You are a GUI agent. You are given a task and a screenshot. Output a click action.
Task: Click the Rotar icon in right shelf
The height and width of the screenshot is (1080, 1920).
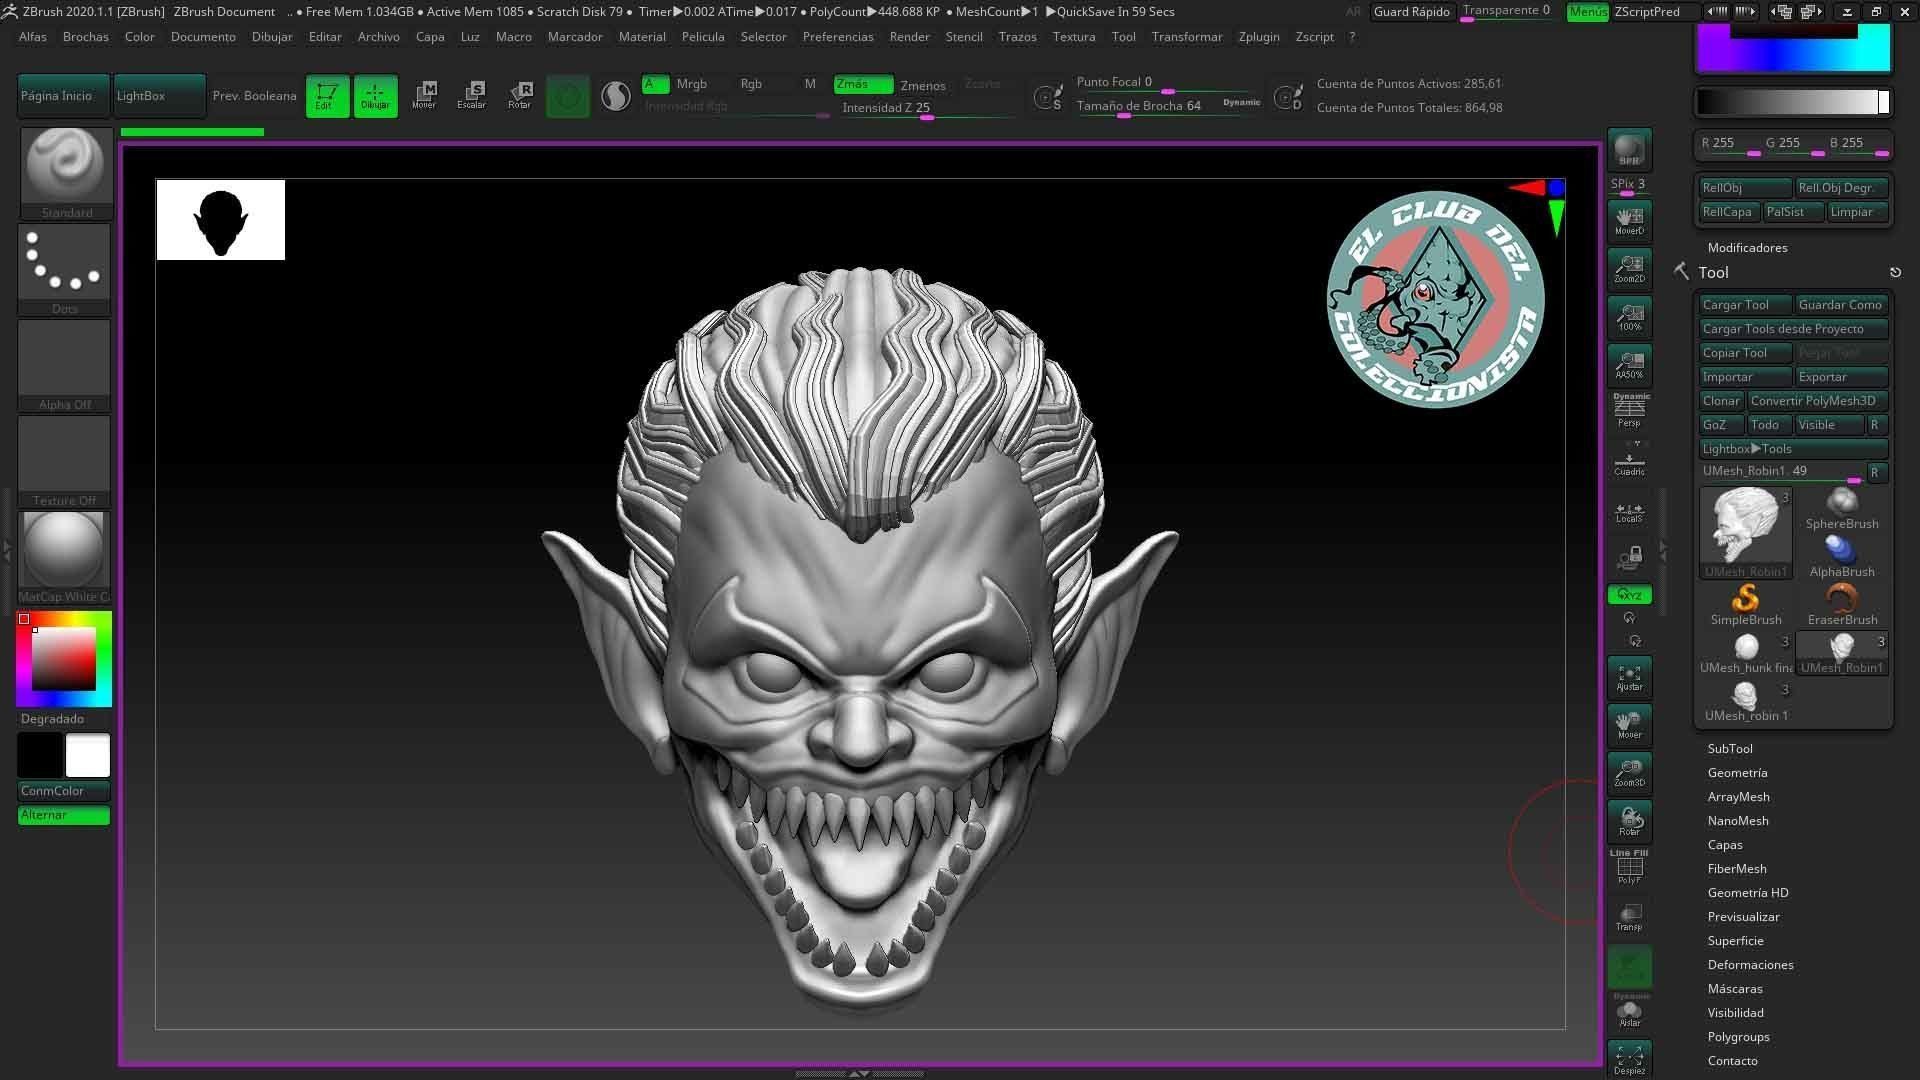tap(1629, 821)
